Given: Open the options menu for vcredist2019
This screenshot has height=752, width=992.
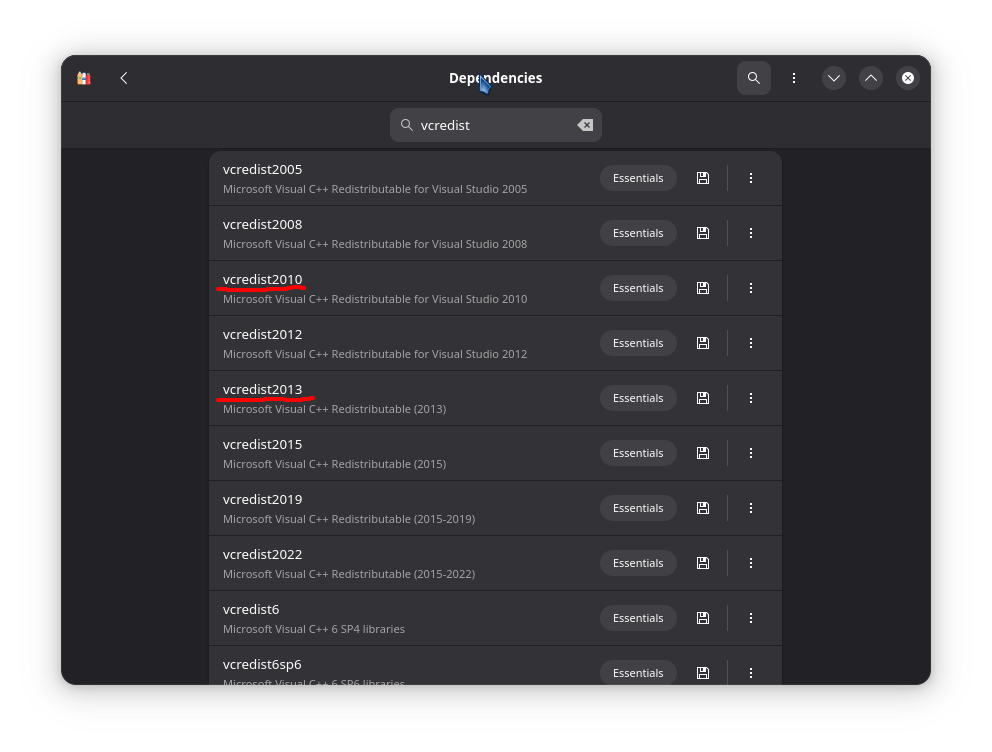Looking at the screenshot, I should (x=751, y=509).
